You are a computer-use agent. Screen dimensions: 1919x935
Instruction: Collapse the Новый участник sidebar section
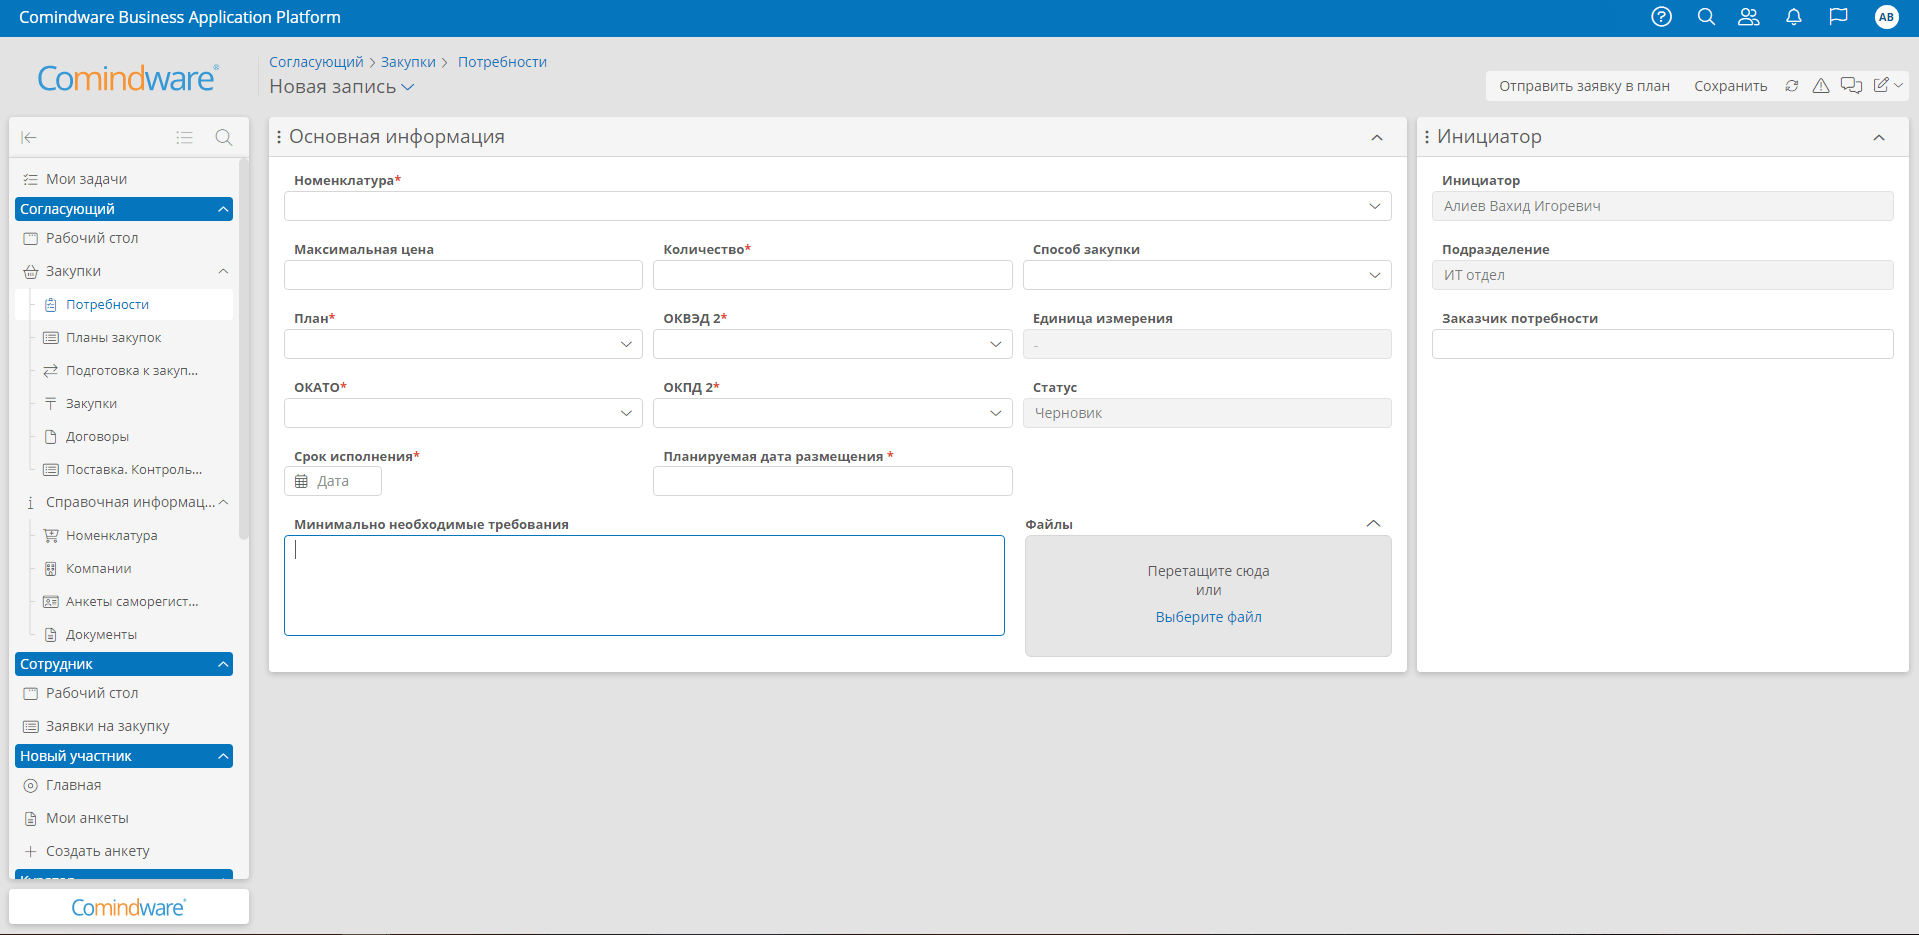pyautogui.click(x=223, y=756)
